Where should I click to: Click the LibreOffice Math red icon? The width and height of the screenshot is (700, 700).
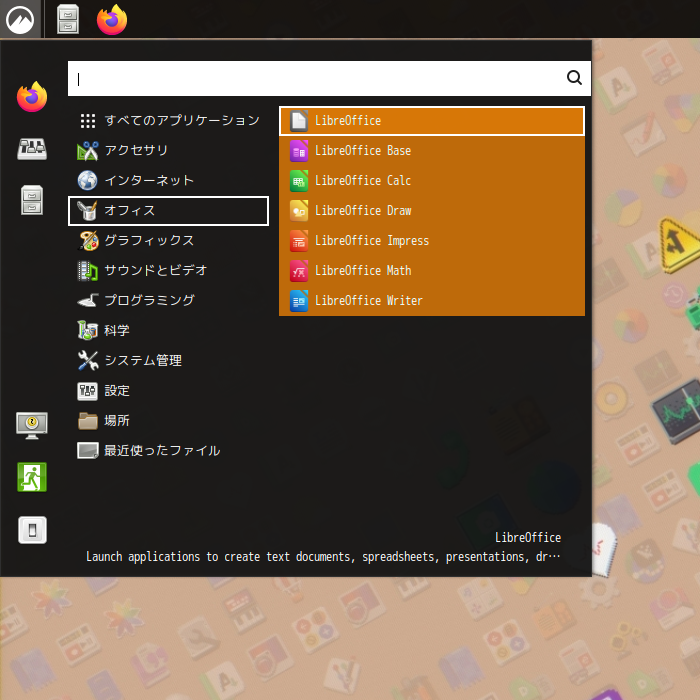[x=299, y=271]
